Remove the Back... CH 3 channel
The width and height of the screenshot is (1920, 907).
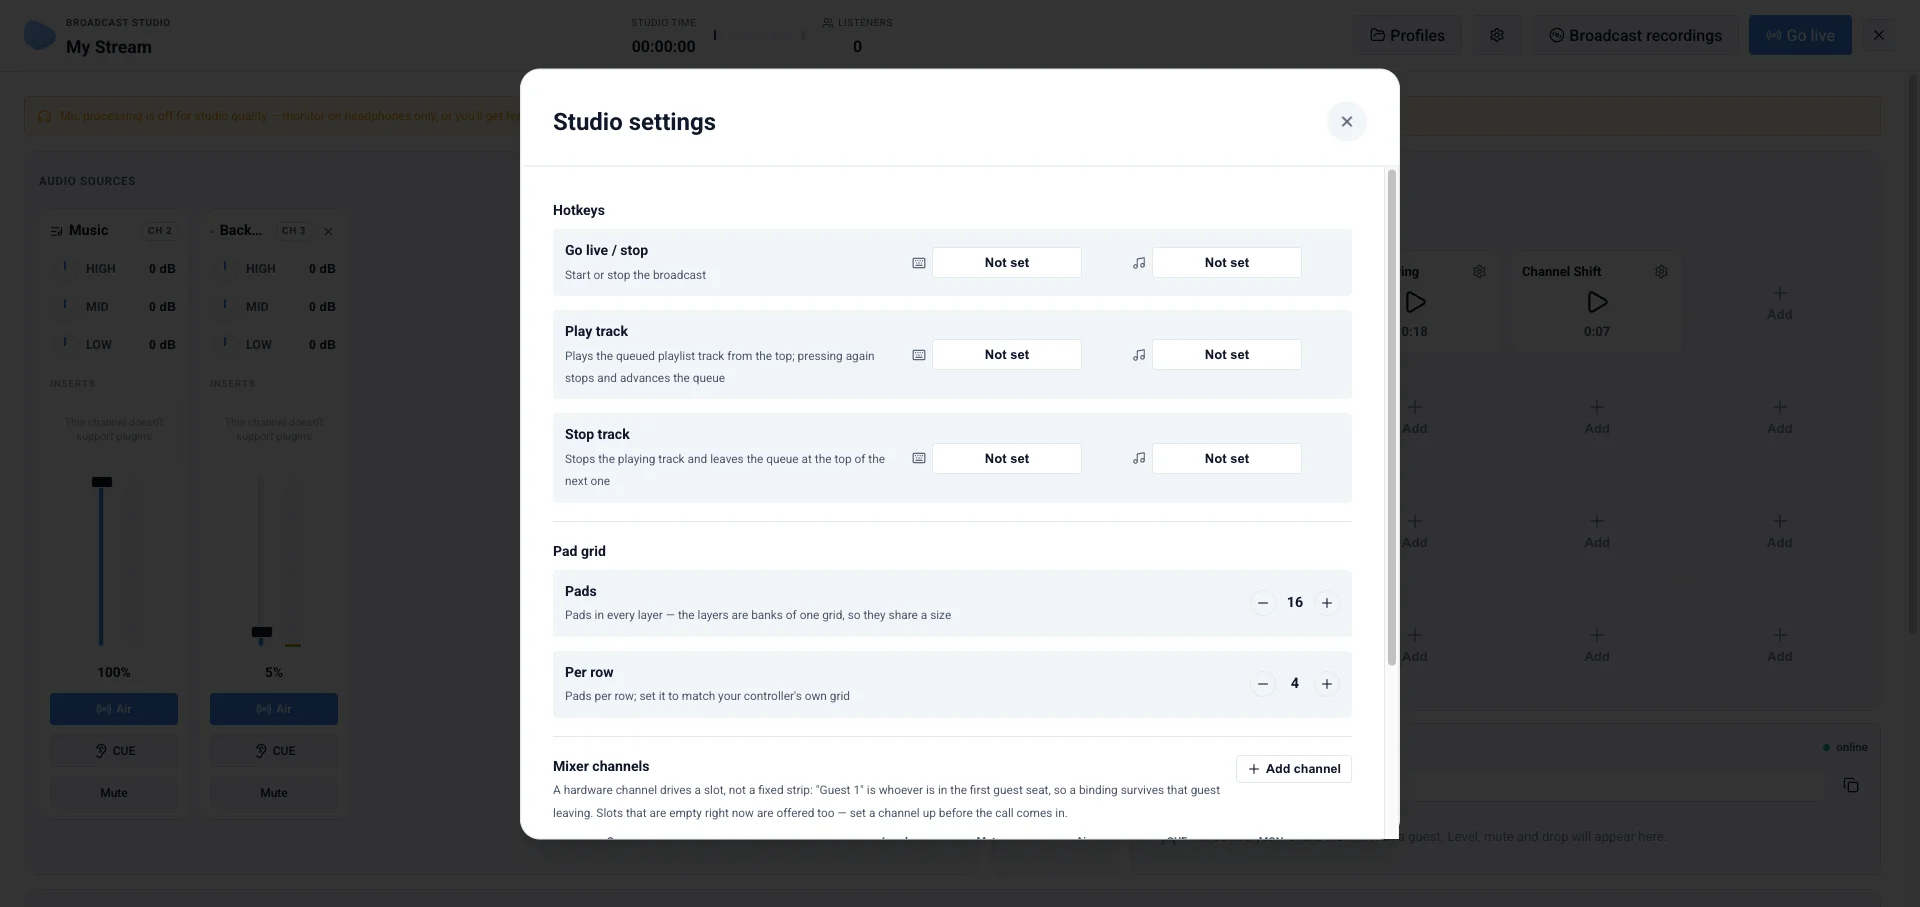328,231
